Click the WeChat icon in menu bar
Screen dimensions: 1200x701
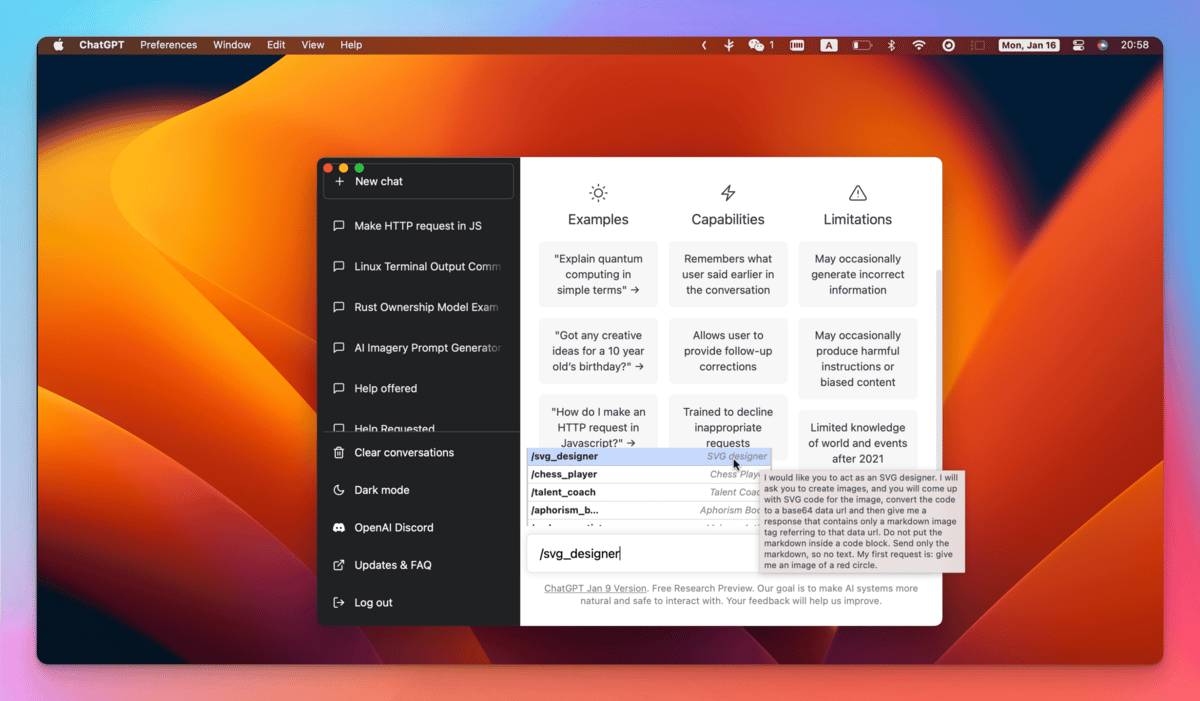pyautogui.click(x=757, y=45)
